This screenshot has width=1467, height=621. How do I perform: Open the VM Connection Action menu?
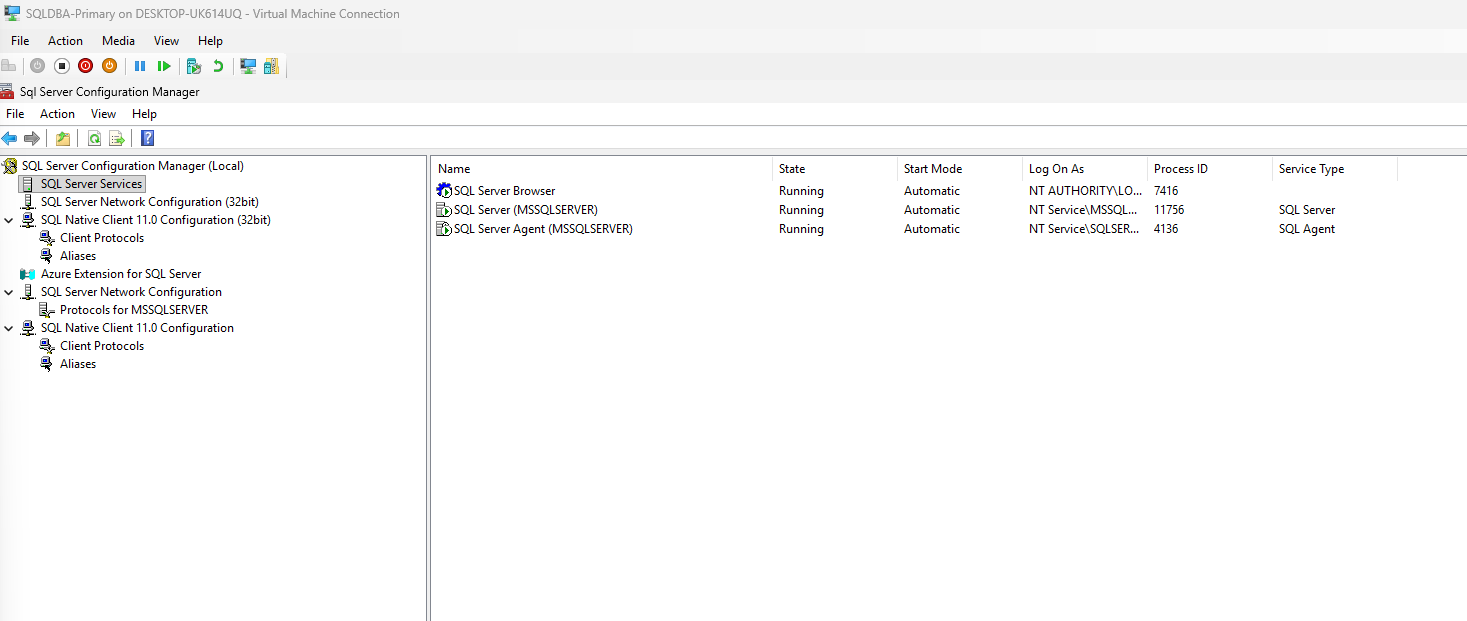tap(66, 41)
